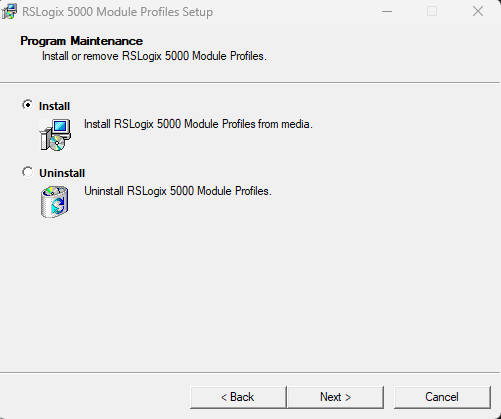Click the "RSLogix 5000 Module Profiles Setup" title
501x419 pixels.
(x=118, y=12)
